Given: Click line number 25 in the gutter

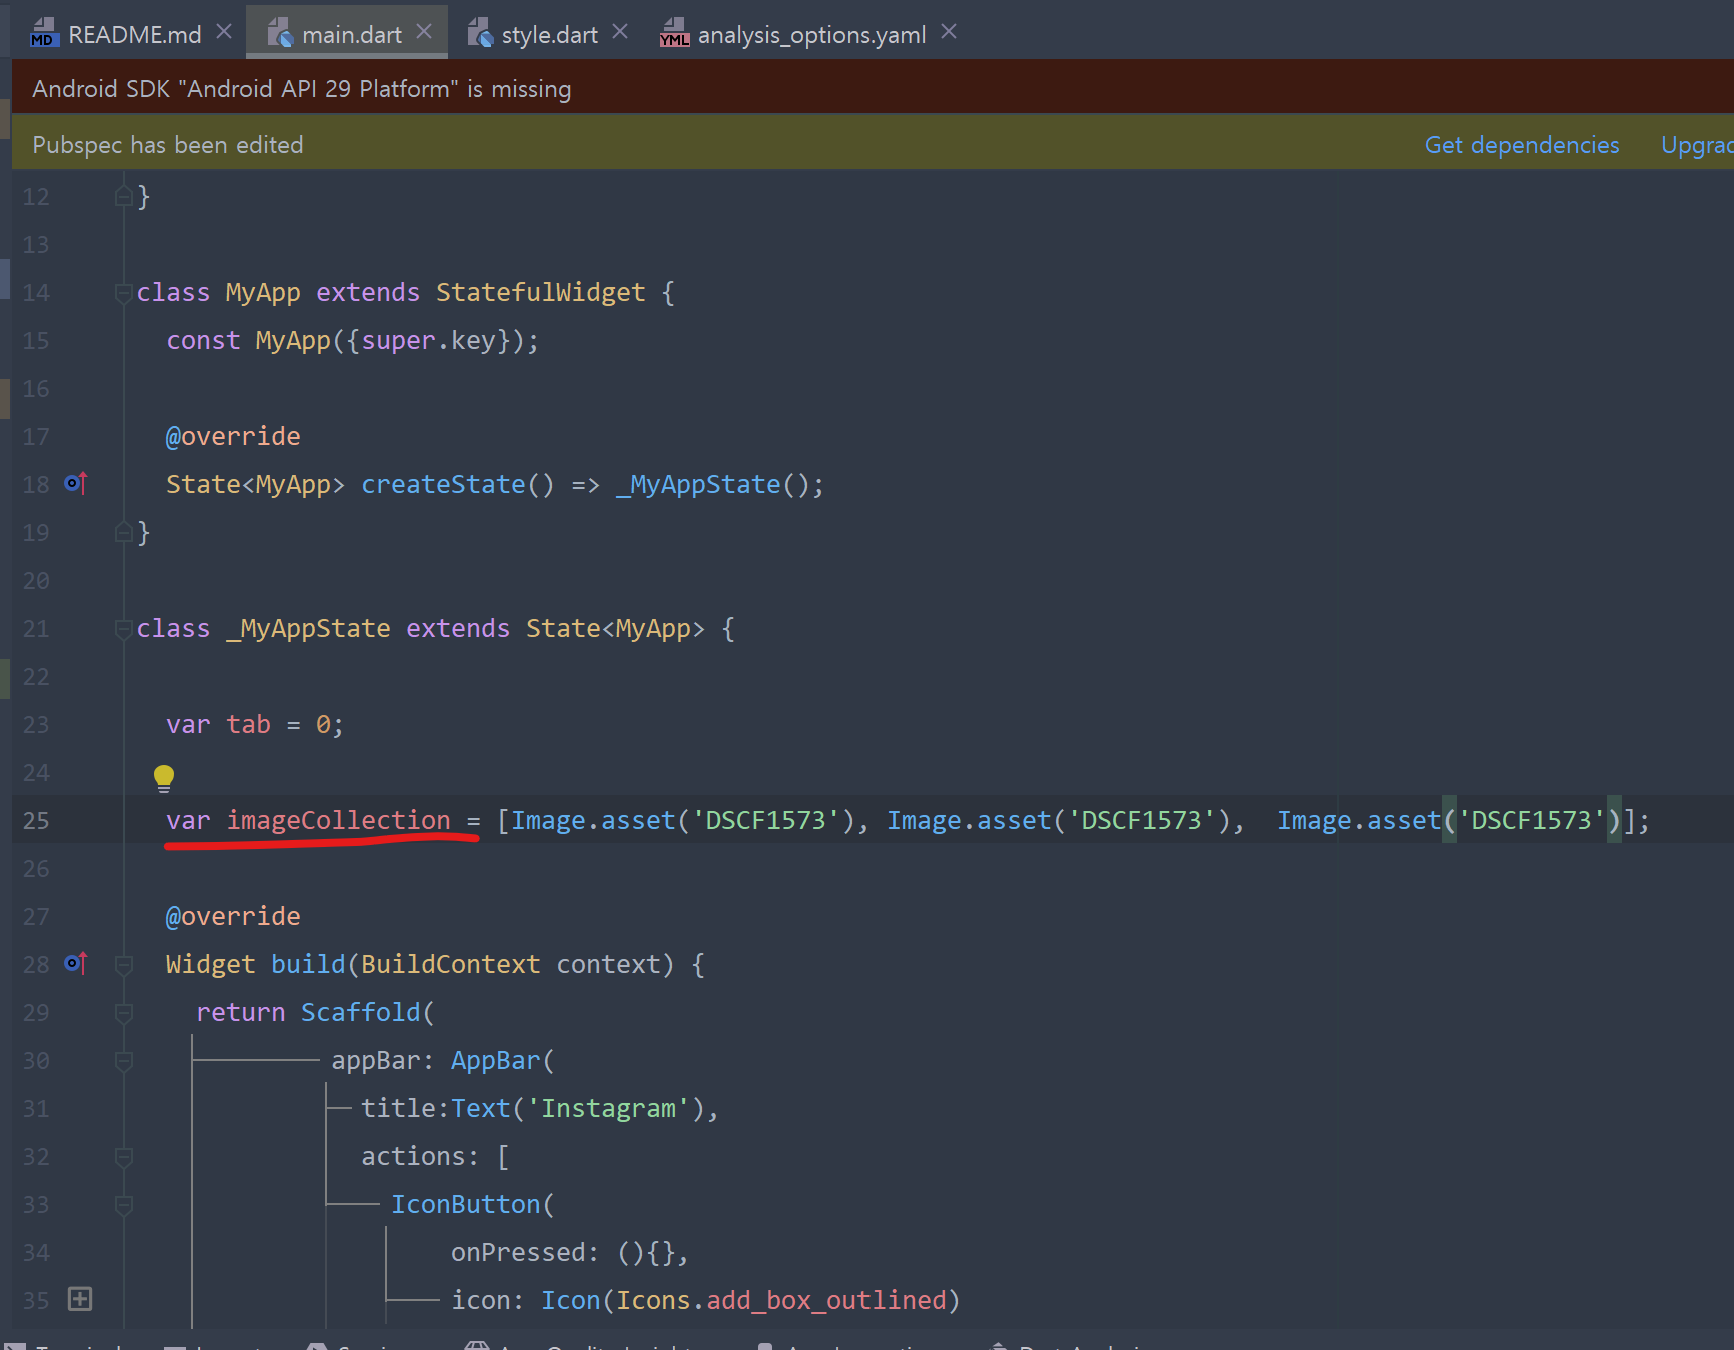Looking at the screenshot, I should pyautogui.click(x=36, y=821).
